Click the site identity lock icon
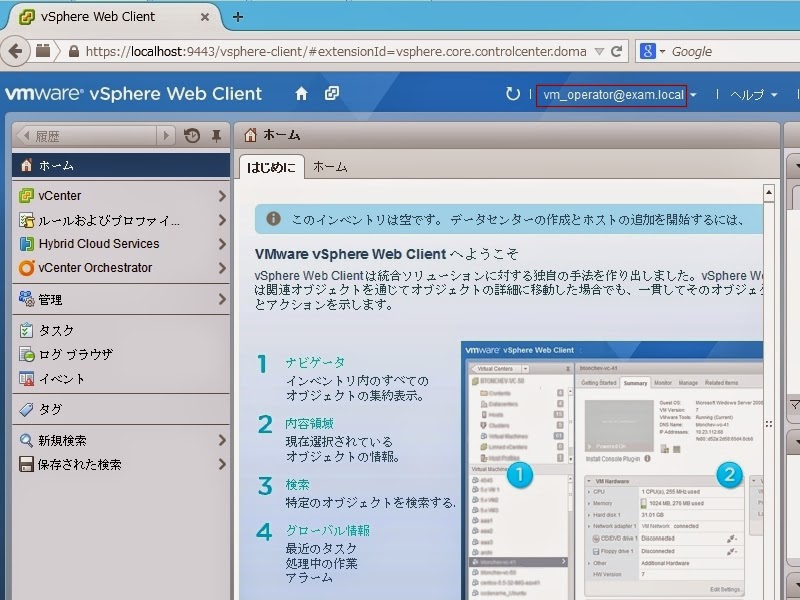 click(x=74, y=52)
